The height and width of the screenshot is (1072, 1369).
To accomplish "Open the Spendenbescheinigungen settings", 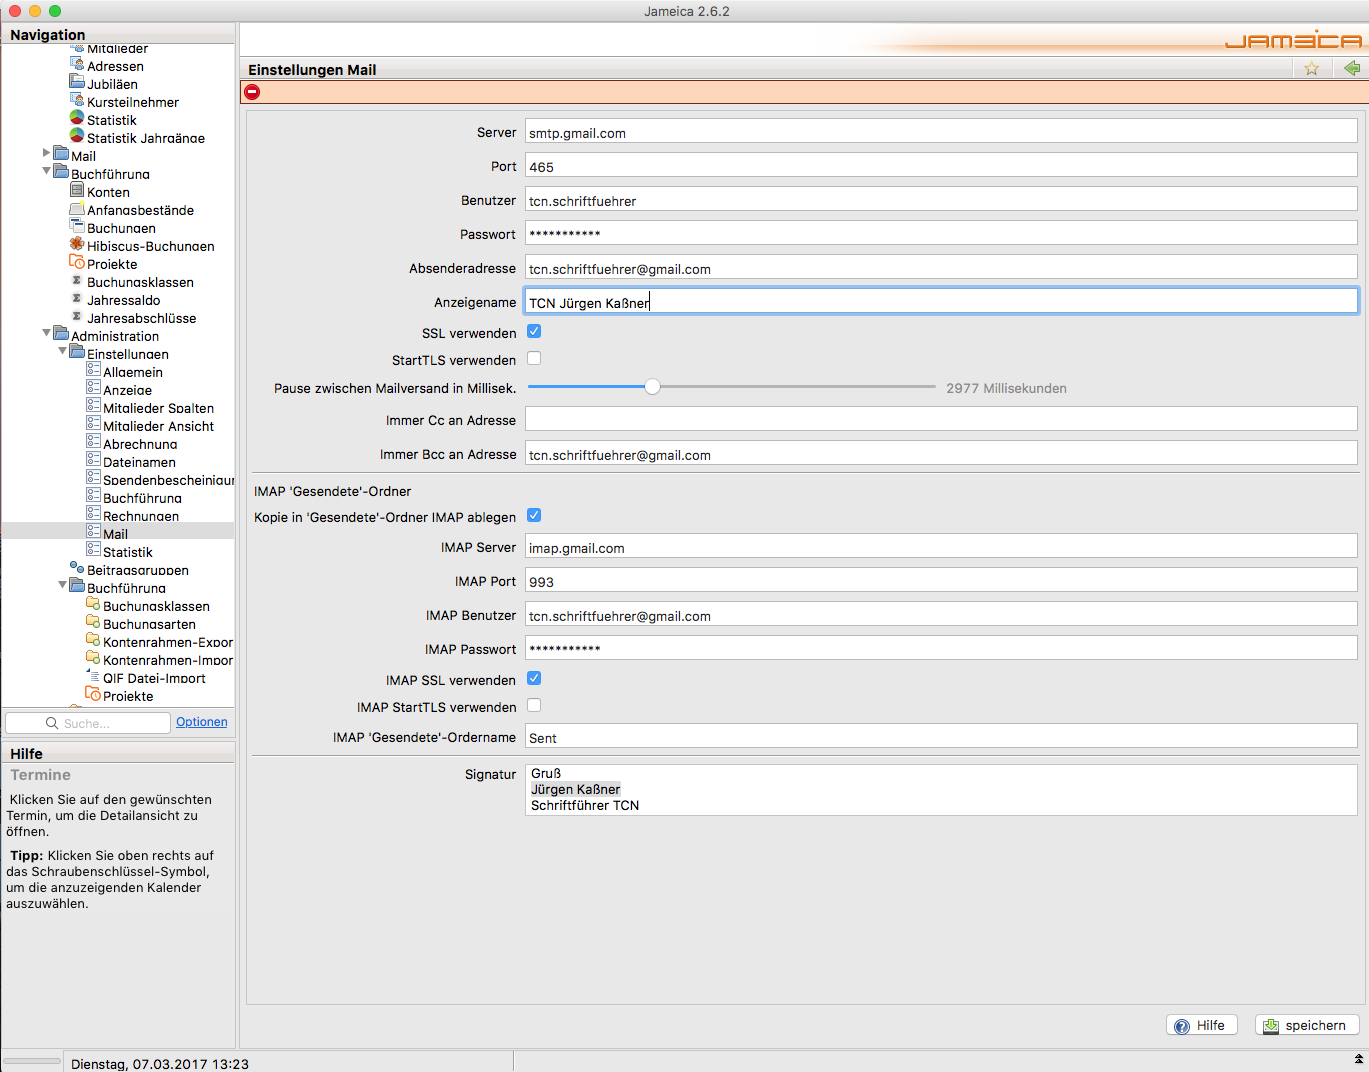I will tap(168, 480).
